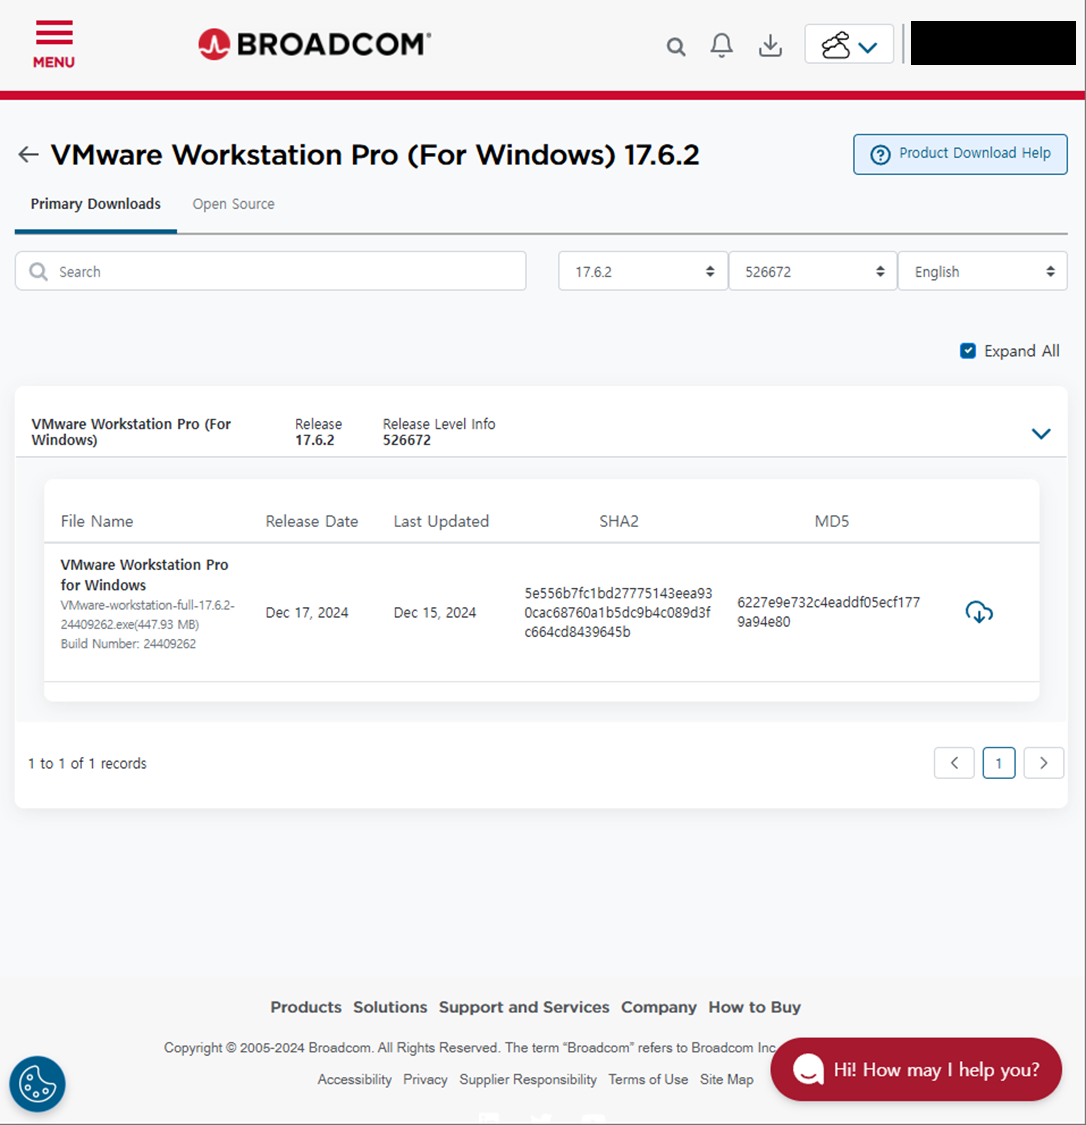
Task: Open the Supplier Responsibility link
Action: pos(528,1079)
